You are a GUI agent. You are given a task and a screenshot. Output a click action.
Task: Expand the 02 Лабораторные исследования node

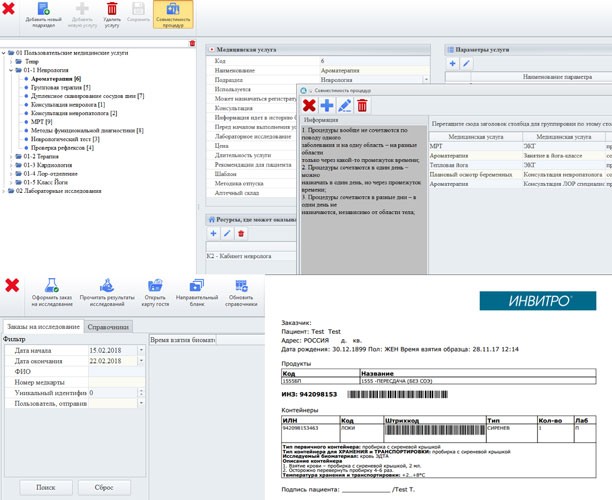click(x=4, y=190)
